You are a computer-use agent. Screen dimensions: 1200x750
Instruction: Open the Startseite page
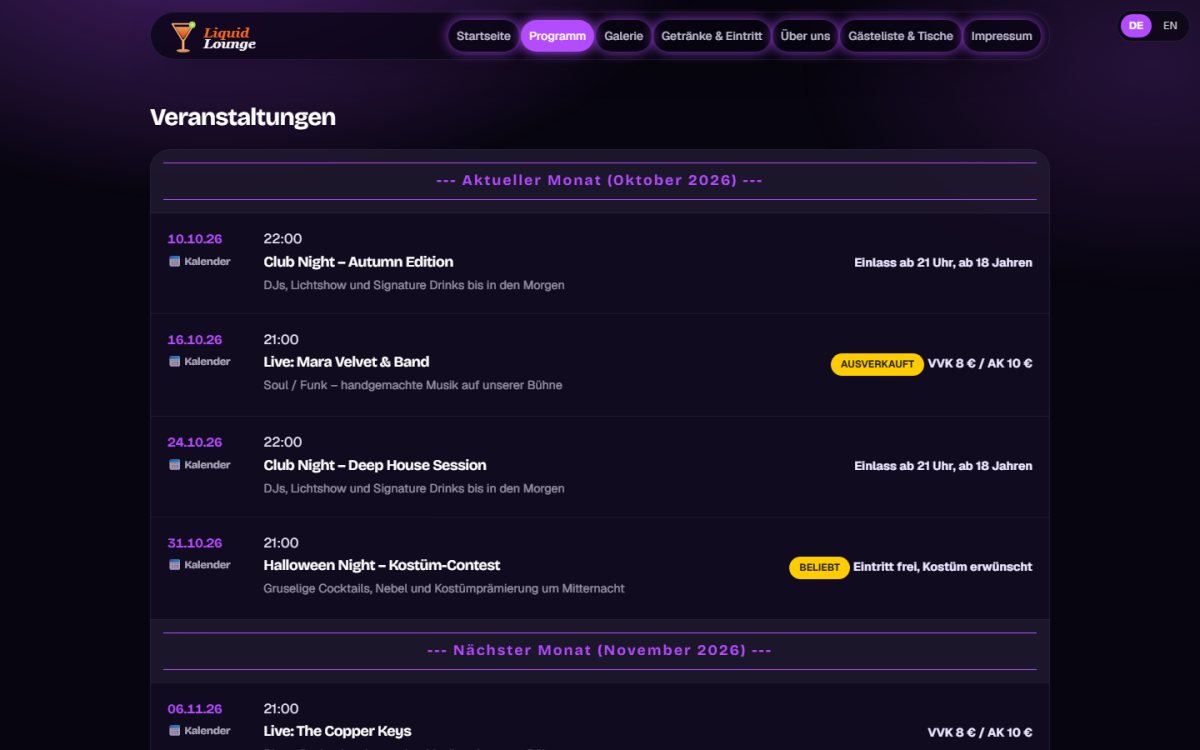[x=483, y=36]
